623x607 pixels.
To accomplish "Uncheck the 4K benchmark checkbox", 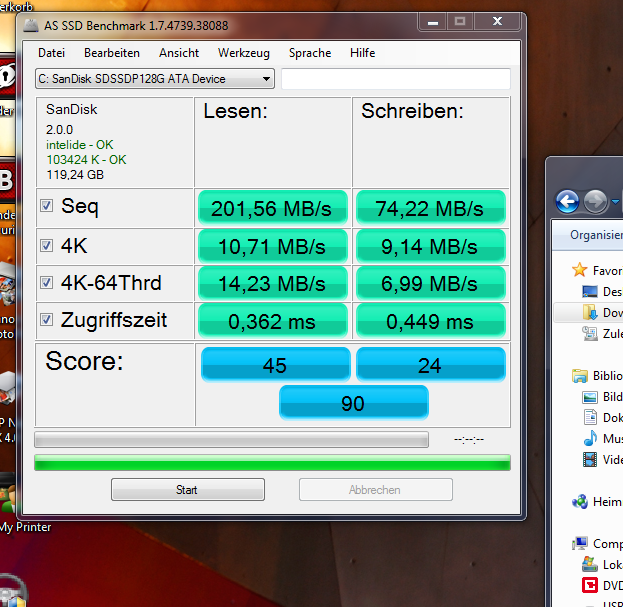I will 46,246.
